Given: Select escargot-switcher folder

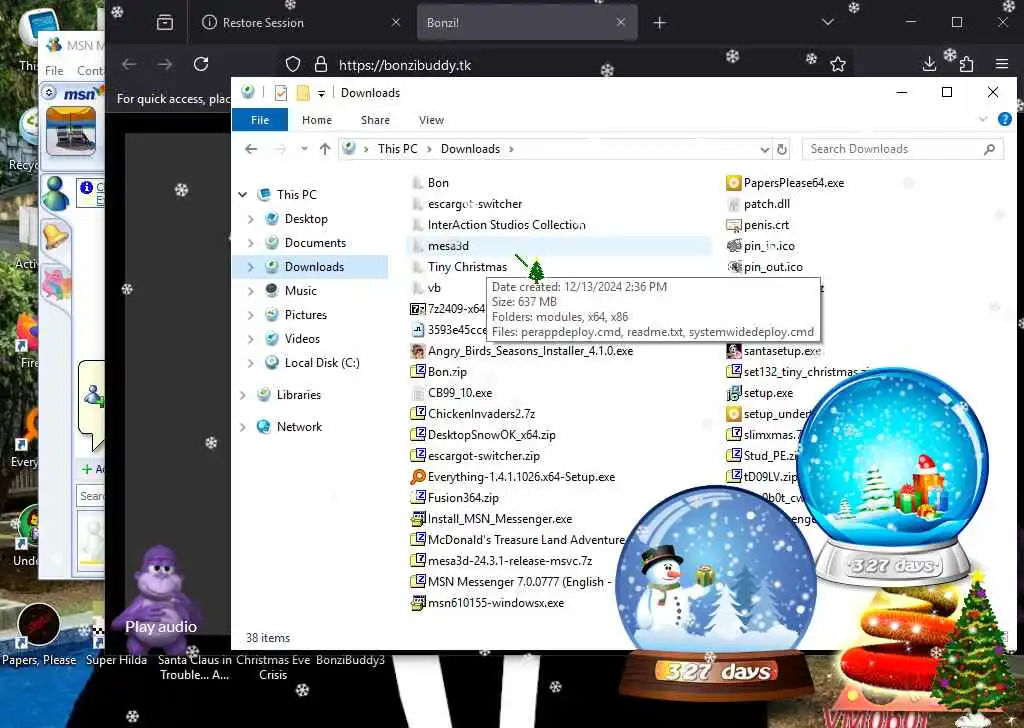Looking at the screenshot, I should [475, 204].
